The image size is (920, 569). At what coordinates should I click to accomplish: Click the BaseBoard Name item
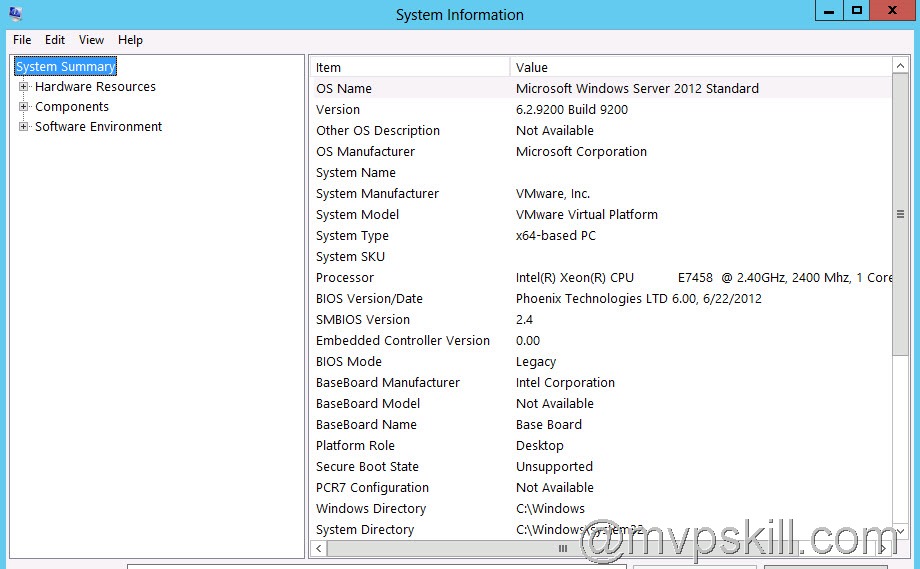pyautogui.click(x=366, y=425)
